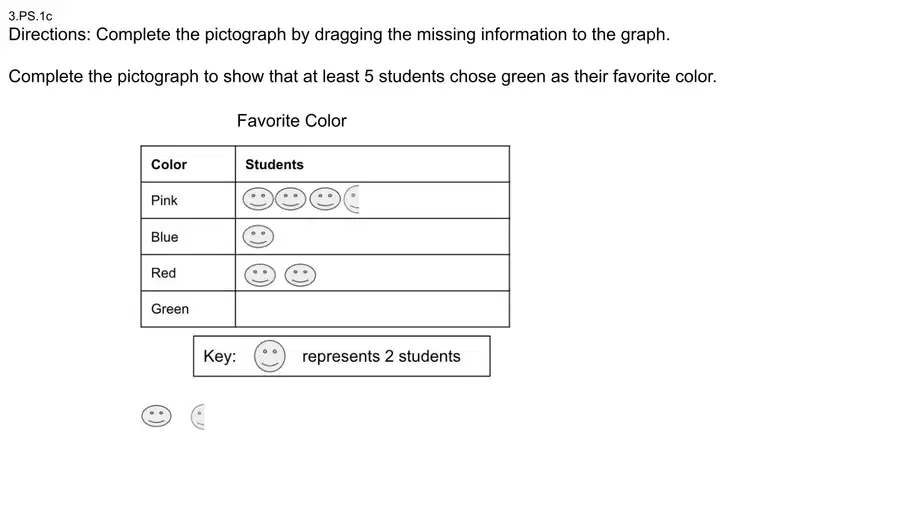The height and width of the screenshot is (506, 900).
Task: Click the first smiley in the Pink row
Action: point(258,199)
